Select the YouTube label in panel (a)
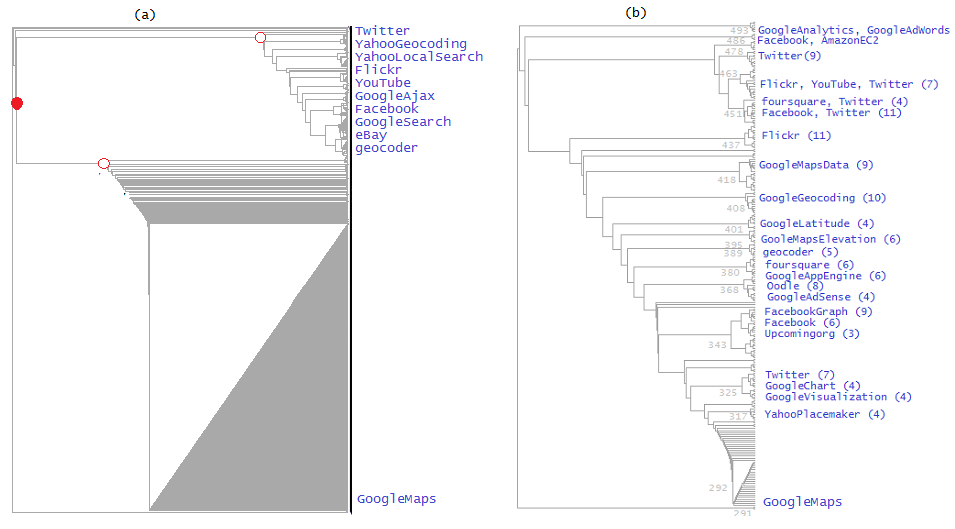 pyautogui.click(x=383, y=83)
